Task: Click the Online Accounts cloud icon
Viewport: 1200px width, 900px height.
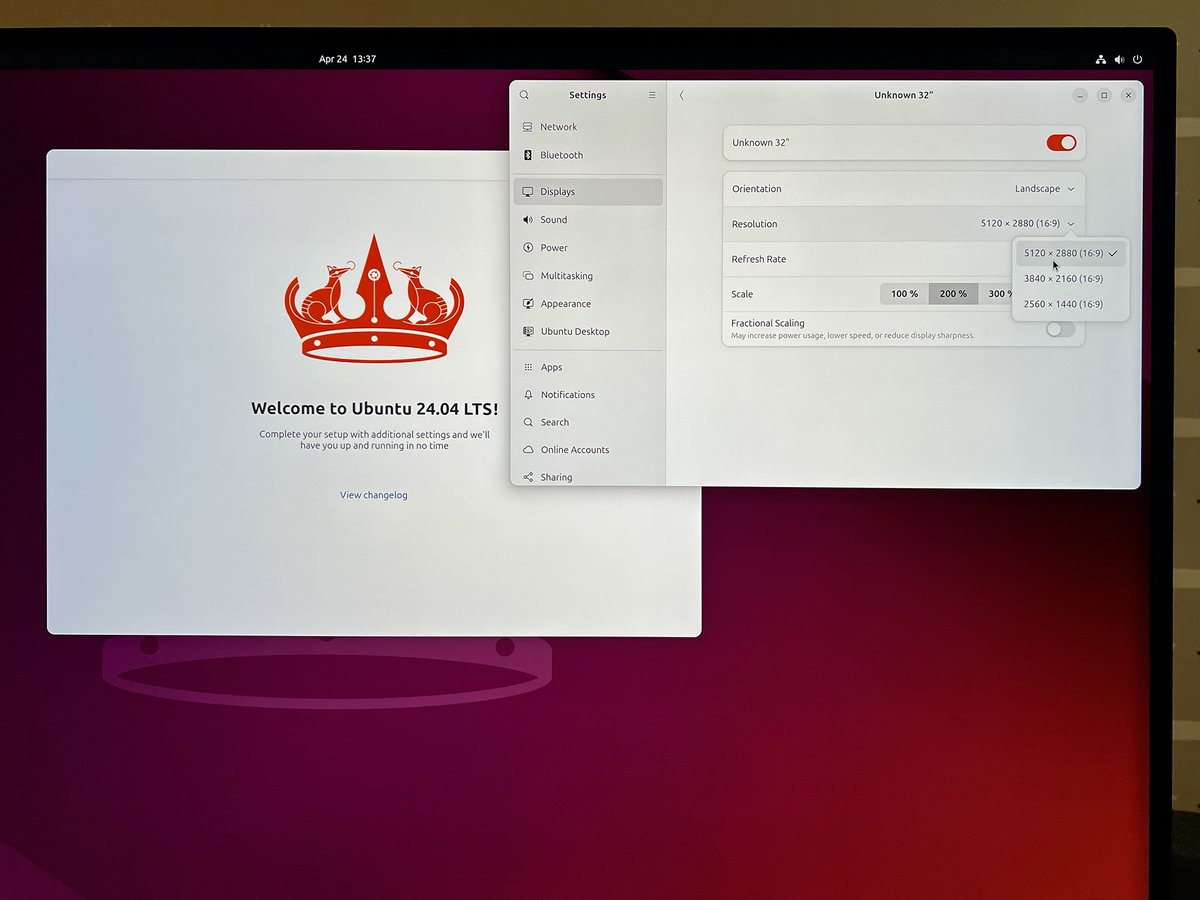Action: point(528,450)
